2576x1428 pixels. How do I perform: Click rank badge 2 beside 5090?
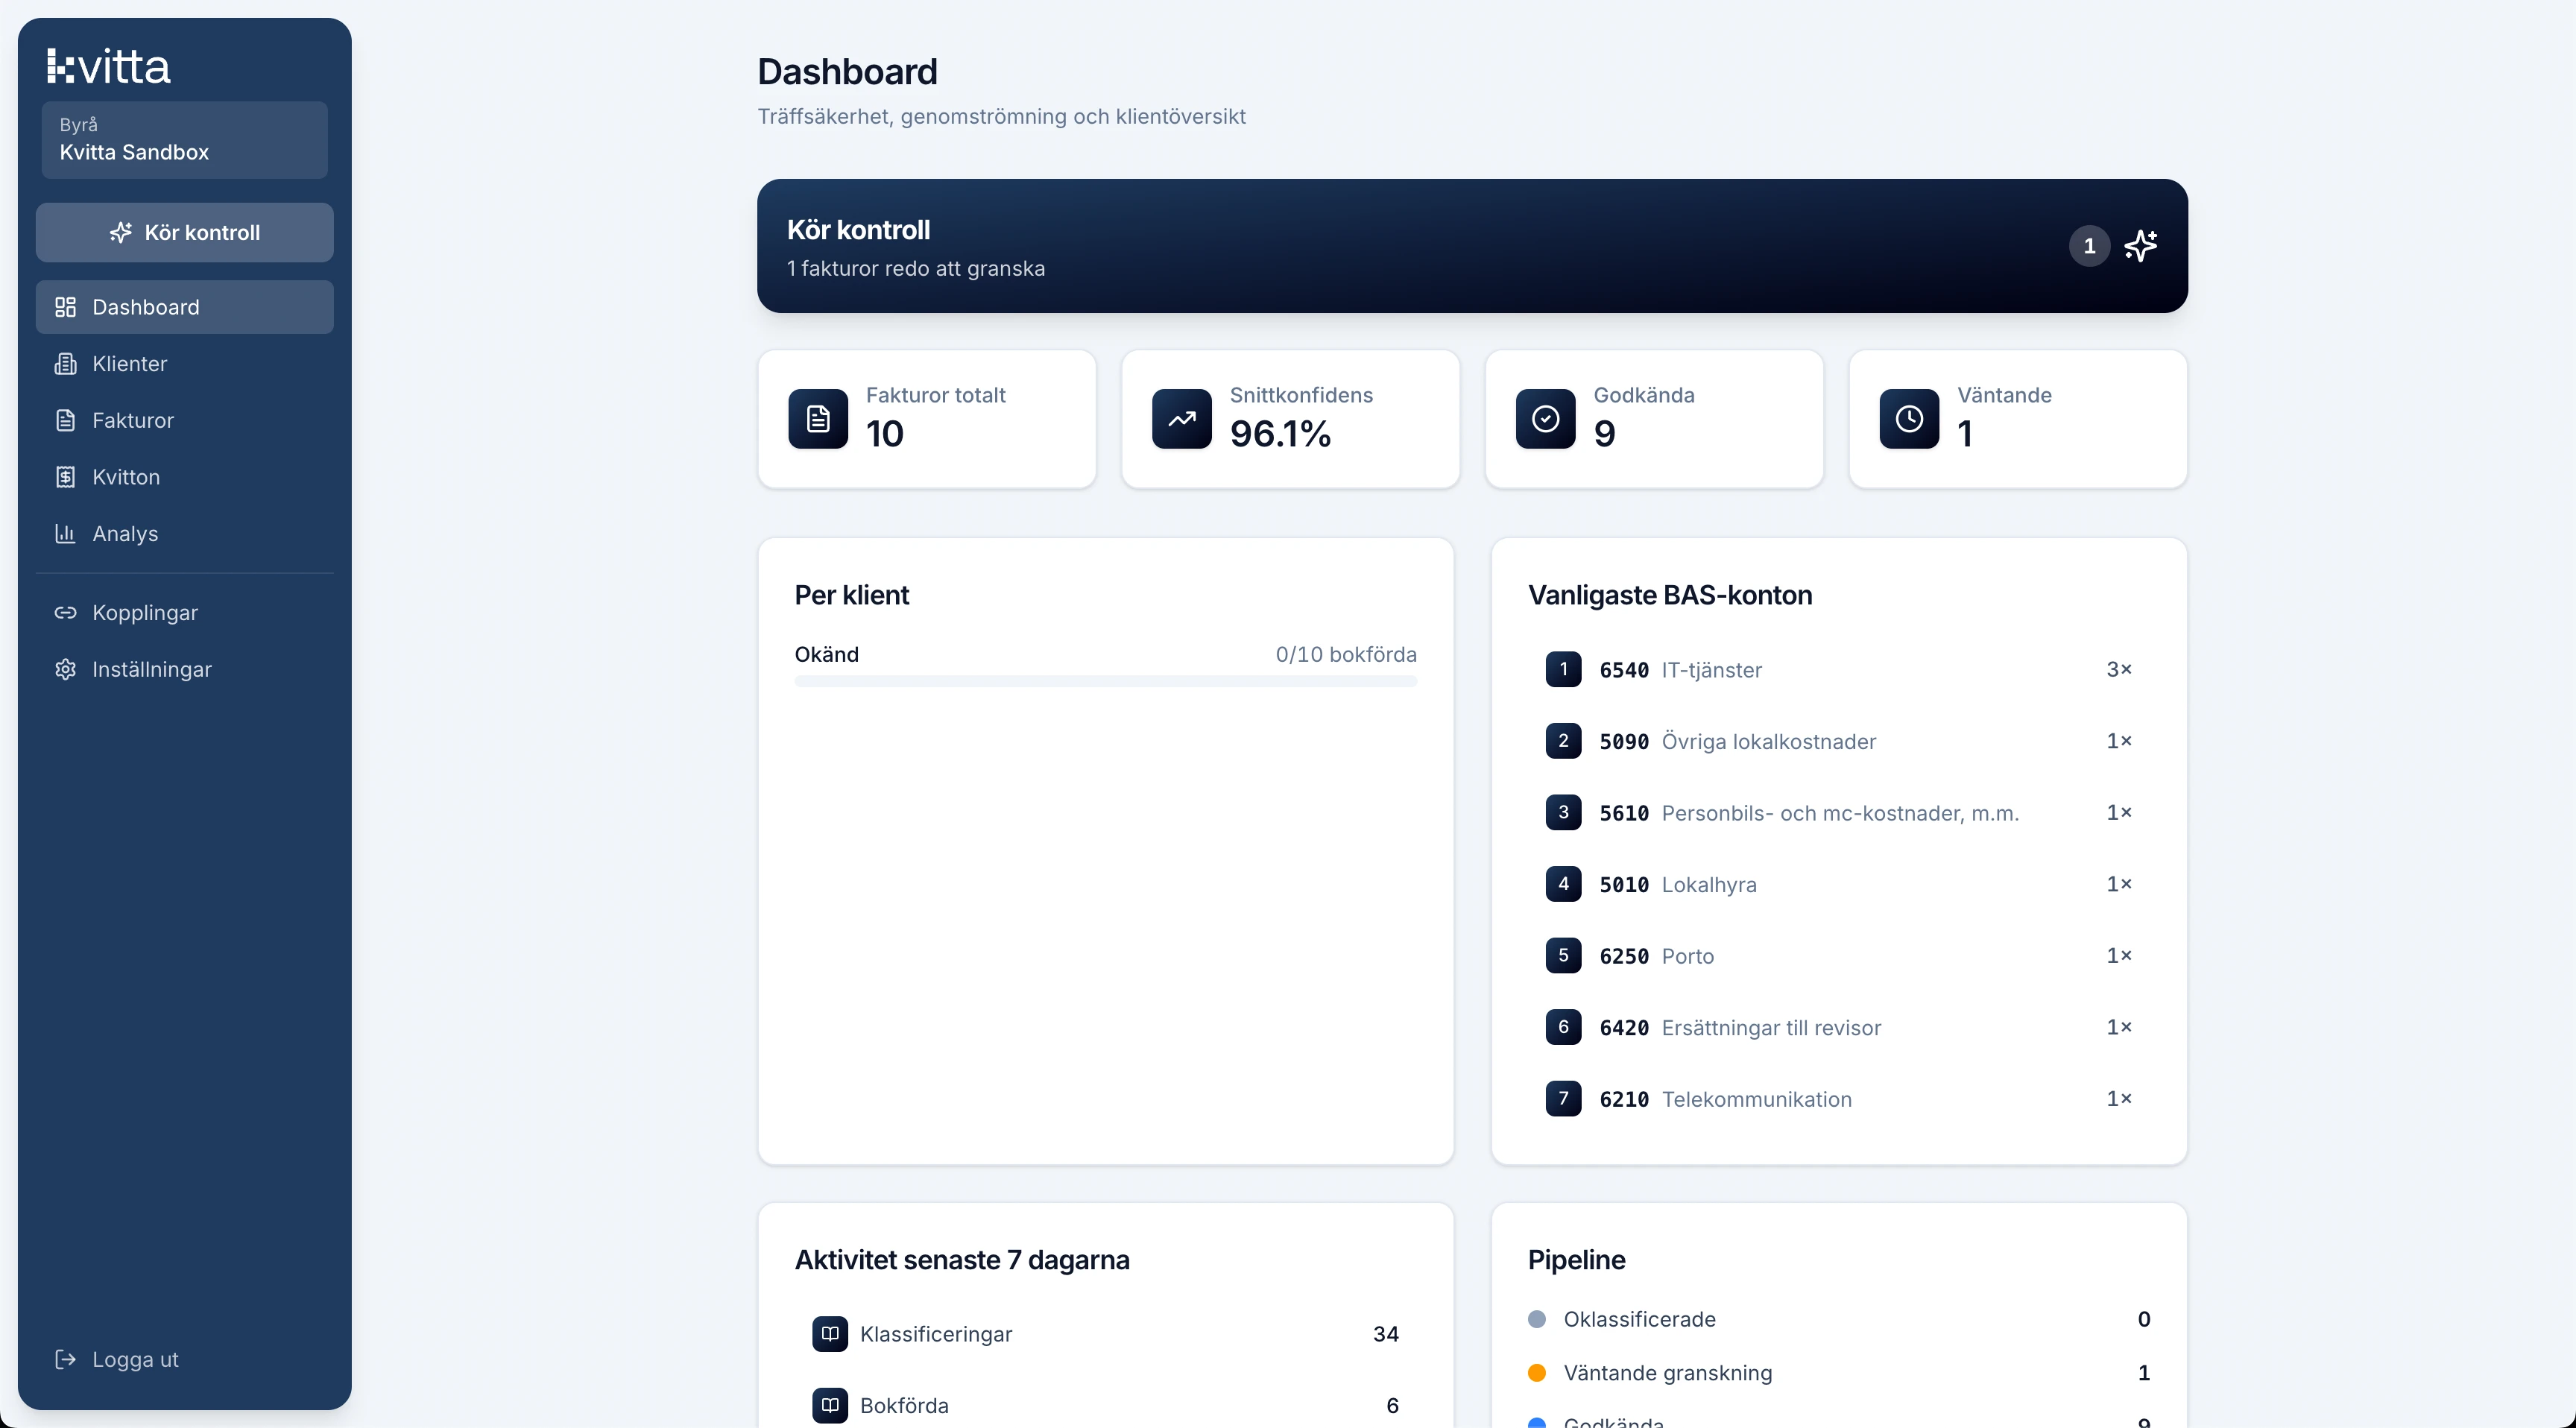pos(1564,741)
